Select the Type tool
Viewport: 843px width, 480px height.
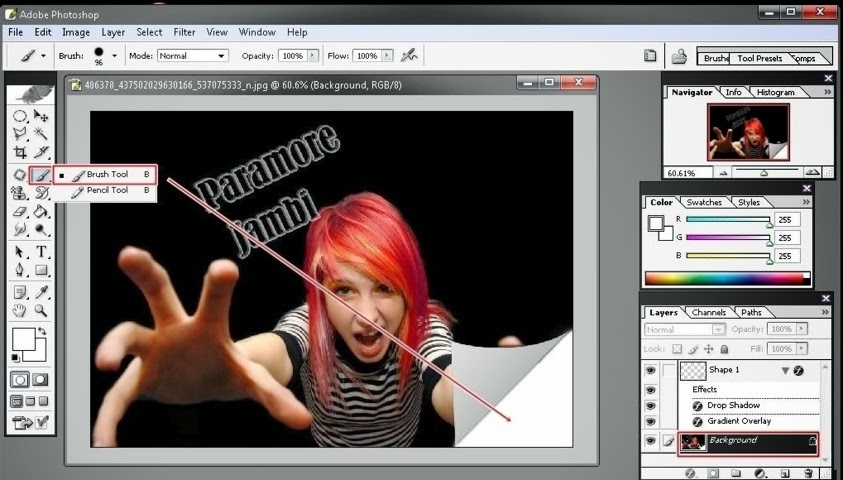41,252
